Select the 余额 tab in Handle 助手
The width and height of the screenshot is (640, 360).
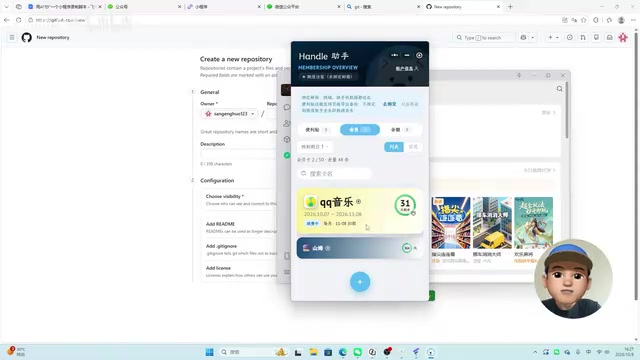point(400,130)
